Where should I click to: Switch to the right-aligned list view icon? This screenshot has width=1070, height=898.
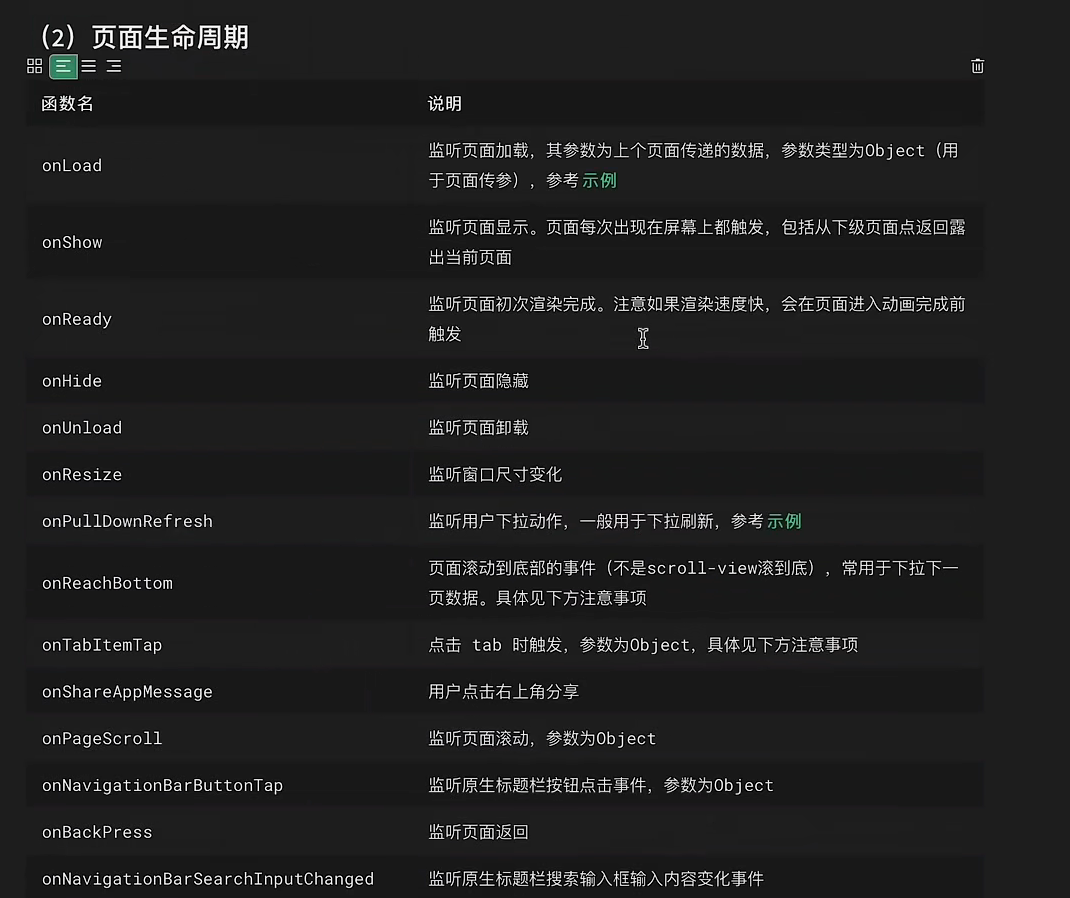[112, 66]
